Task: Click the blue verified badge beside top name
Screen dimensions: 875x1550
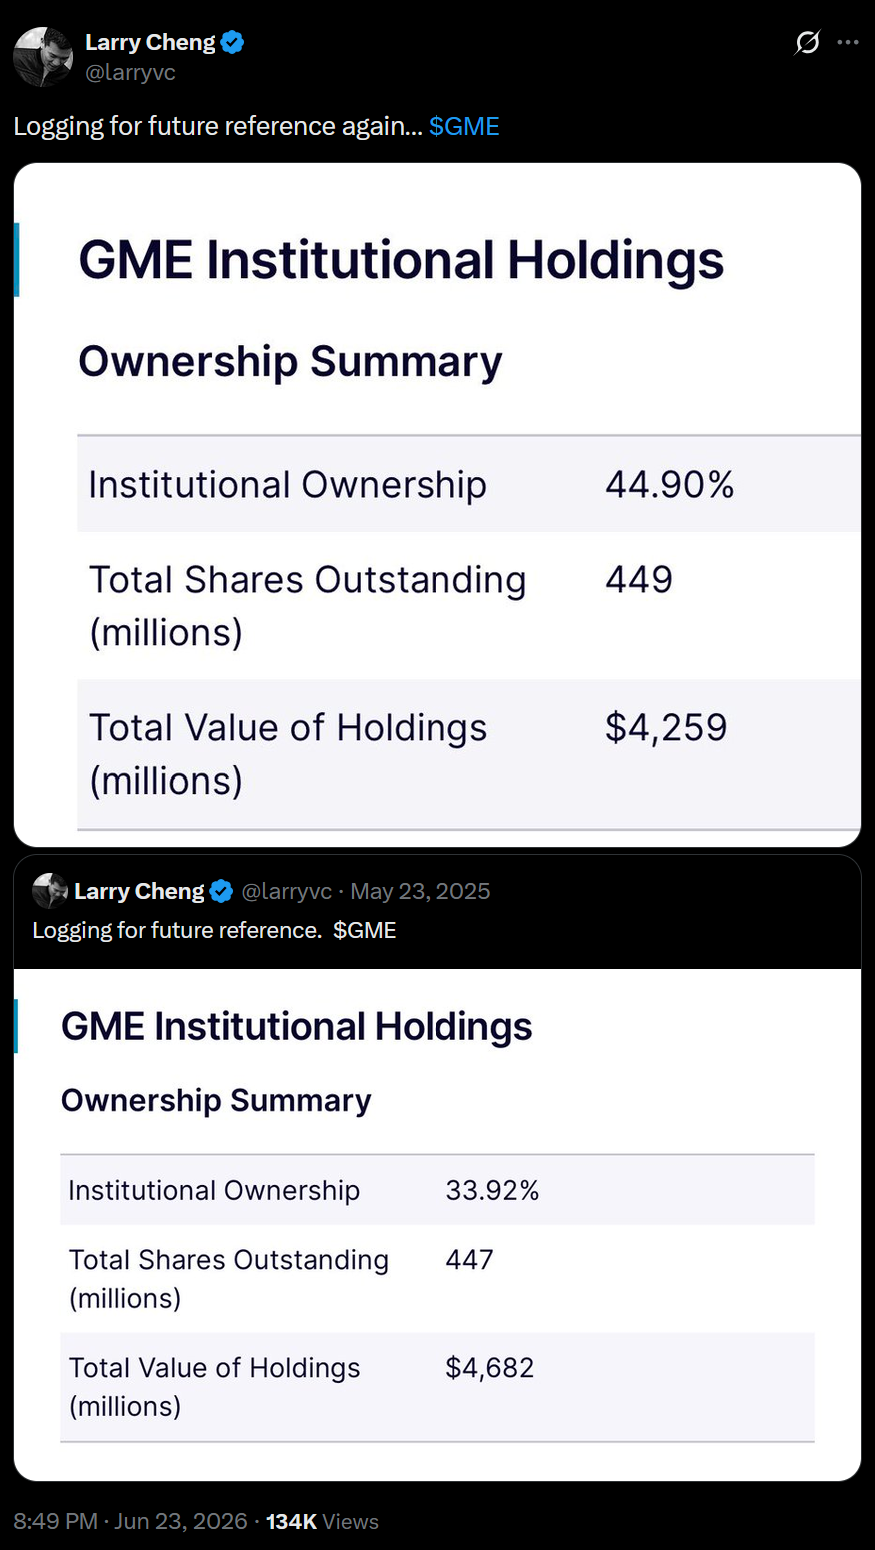Action: coord(233,42)
